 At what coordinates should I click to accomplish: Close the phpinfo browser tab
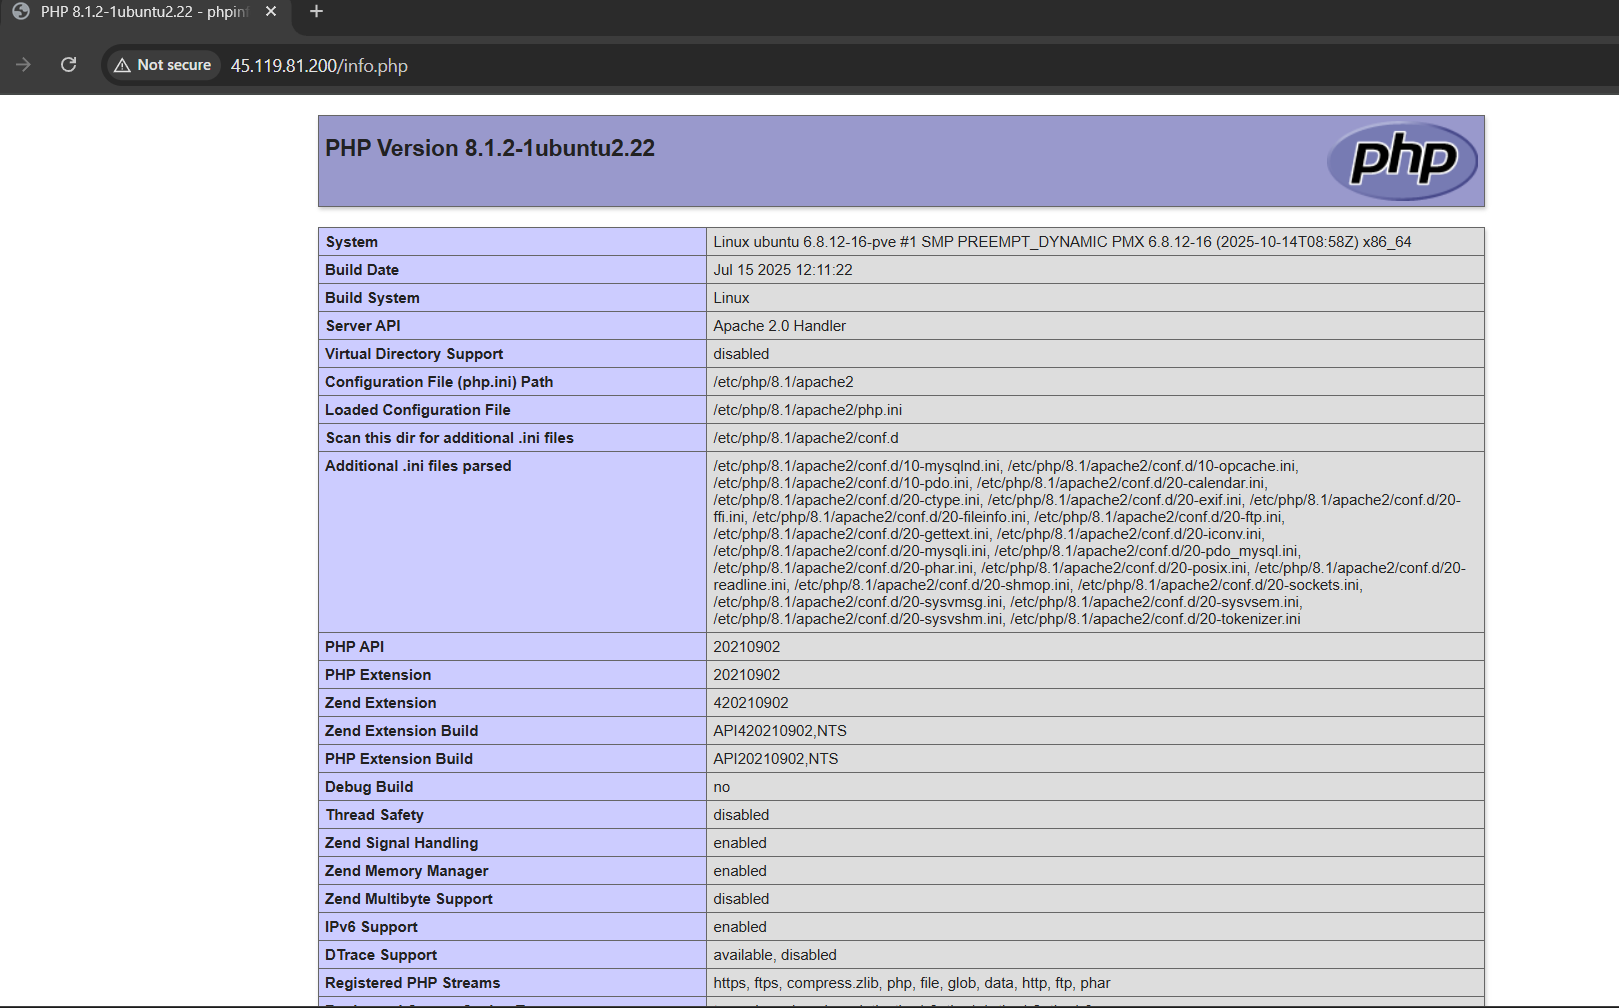[271, 12]
